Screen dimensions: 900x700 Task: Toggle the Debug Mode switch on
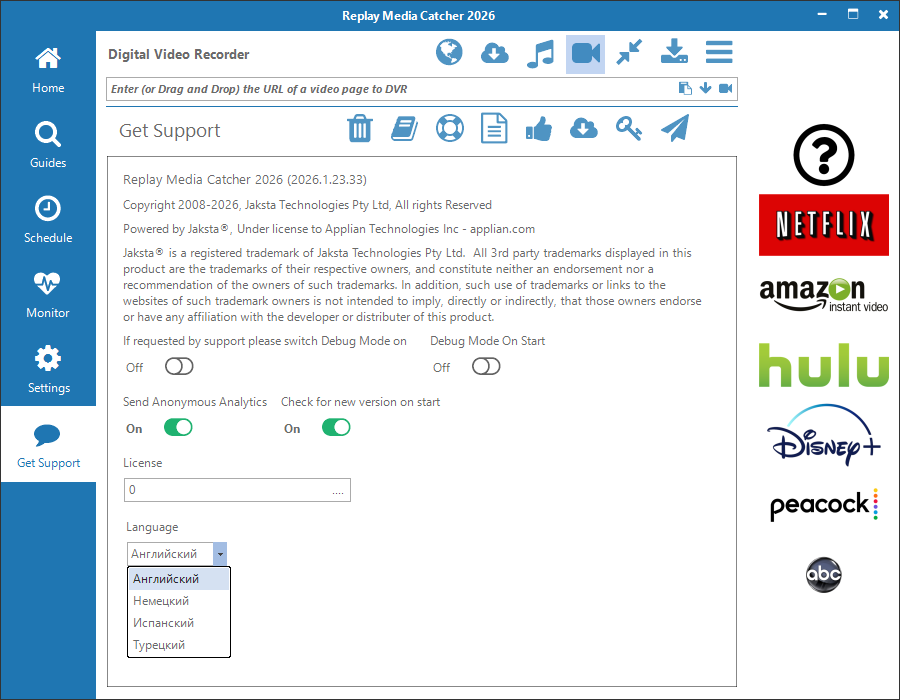click(x=179, y=366)
